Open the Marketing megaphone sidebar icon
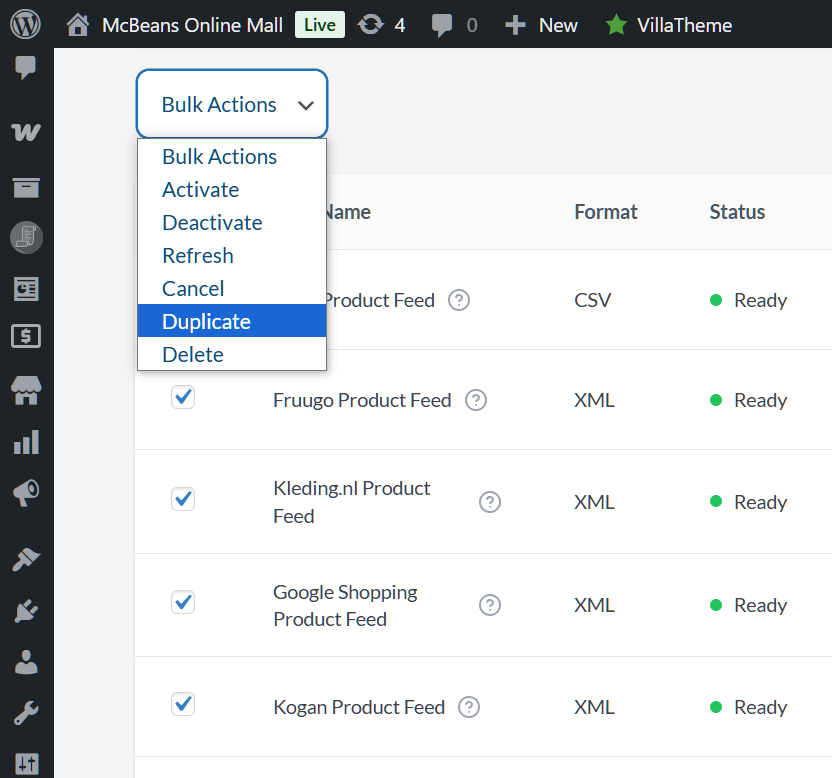Screen dimensions: 832x778 (x=26, y=492)
